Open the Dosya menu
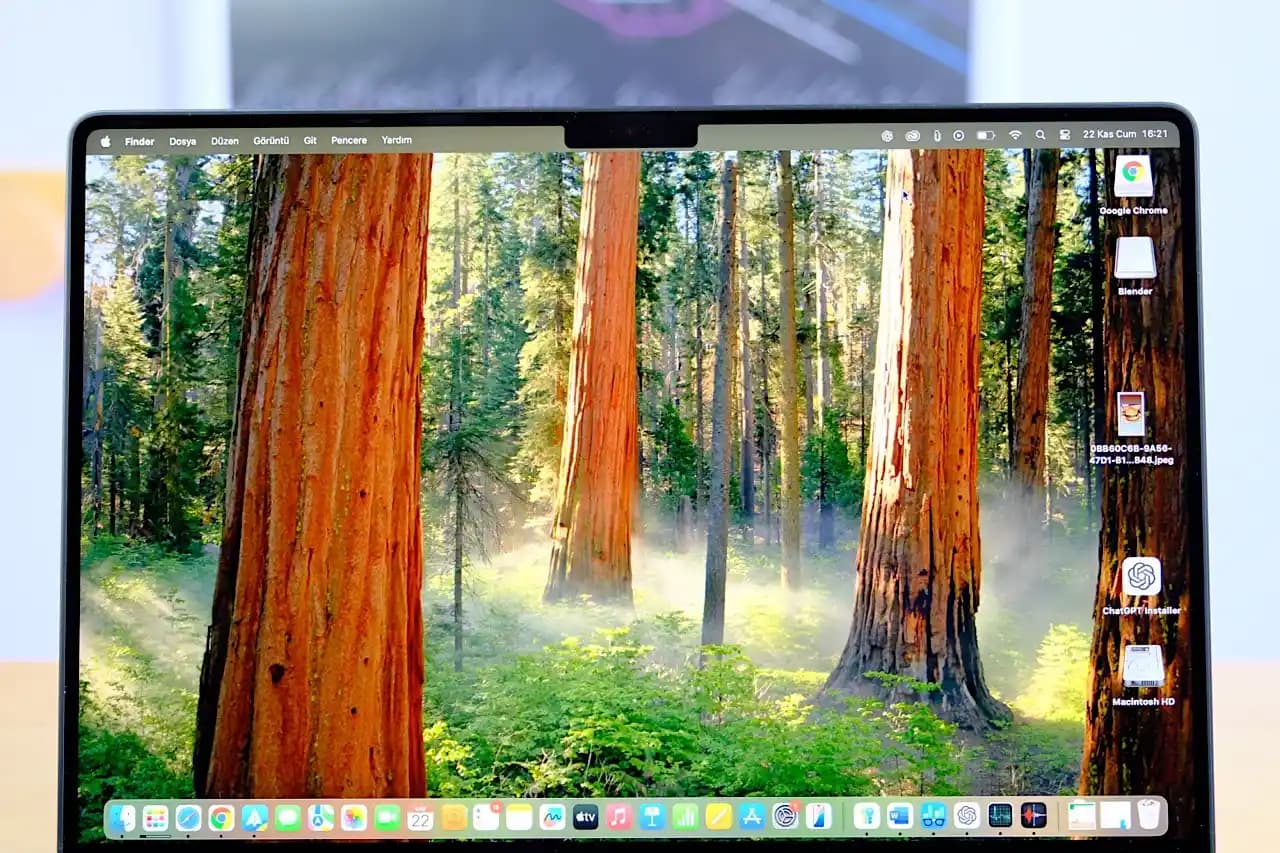 [x=182, y=141]
